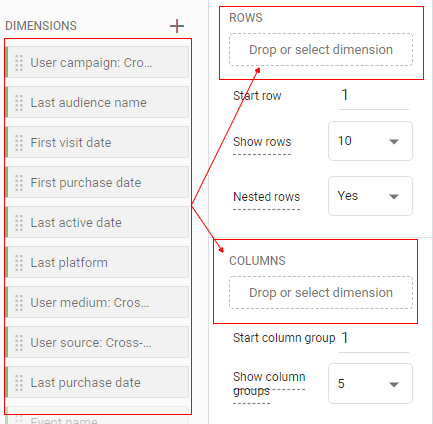Click drag handle of Last purchase date

[19, 383]
